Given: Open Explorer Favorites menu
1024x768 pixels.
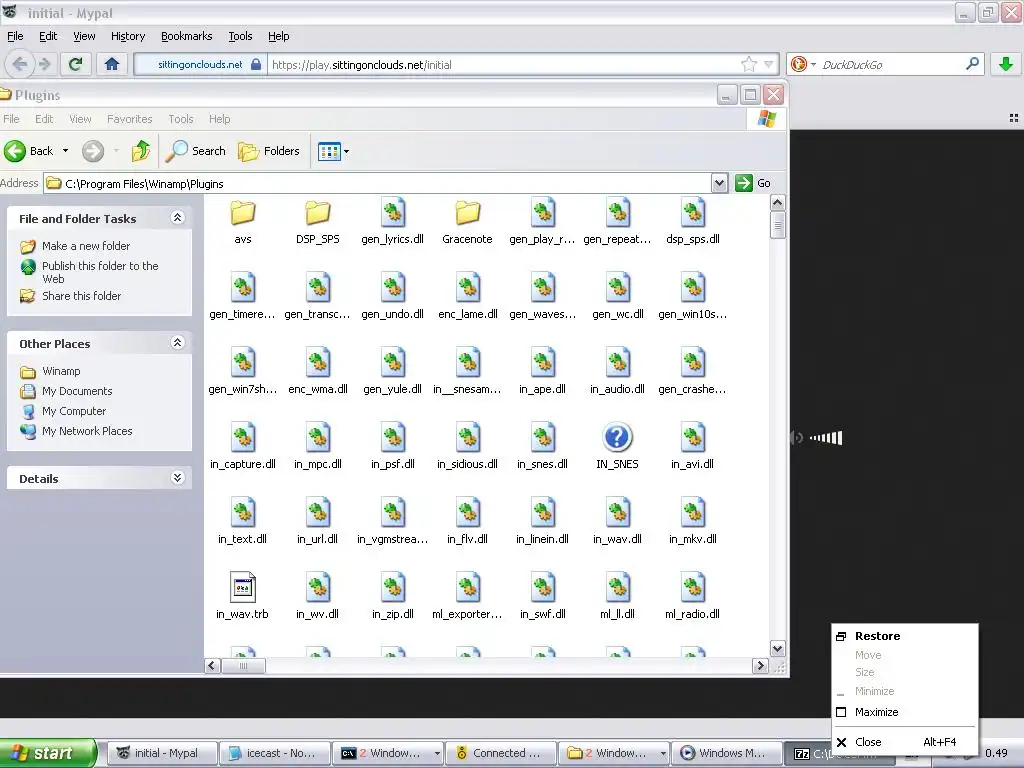Looking at the screenshot, I should tap(129, 119).
